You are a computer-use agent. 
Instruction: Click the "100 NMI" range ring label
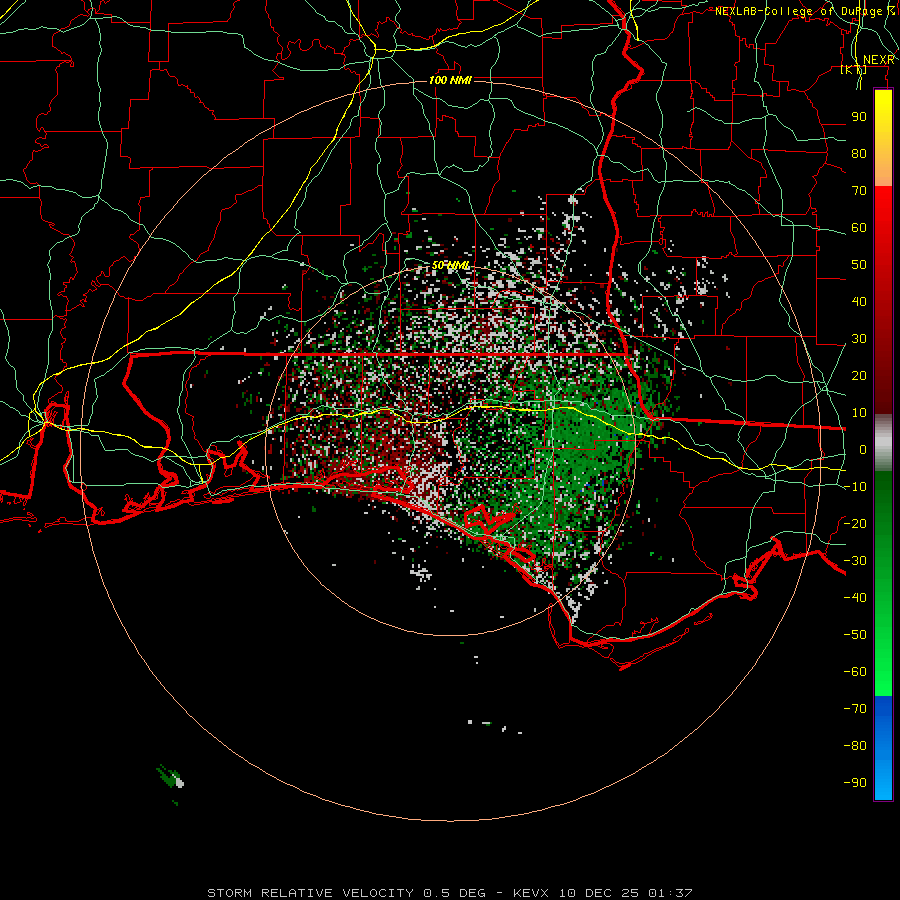pyautogui.click(x=450, y=80)
